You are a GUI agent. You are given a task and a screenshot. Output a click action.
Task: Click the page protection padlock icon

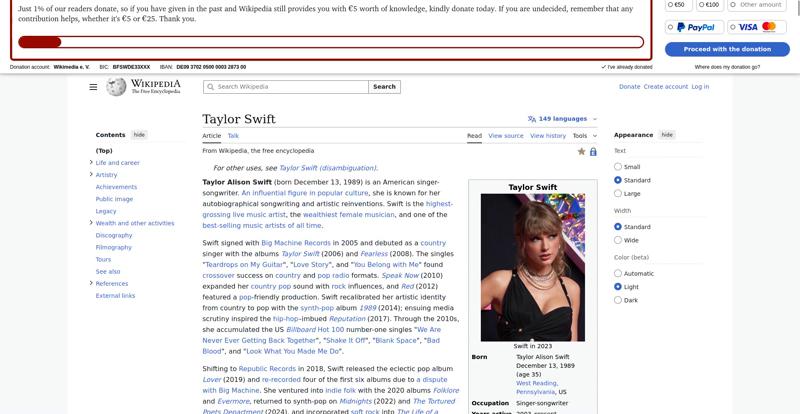[x=593, y=152]
